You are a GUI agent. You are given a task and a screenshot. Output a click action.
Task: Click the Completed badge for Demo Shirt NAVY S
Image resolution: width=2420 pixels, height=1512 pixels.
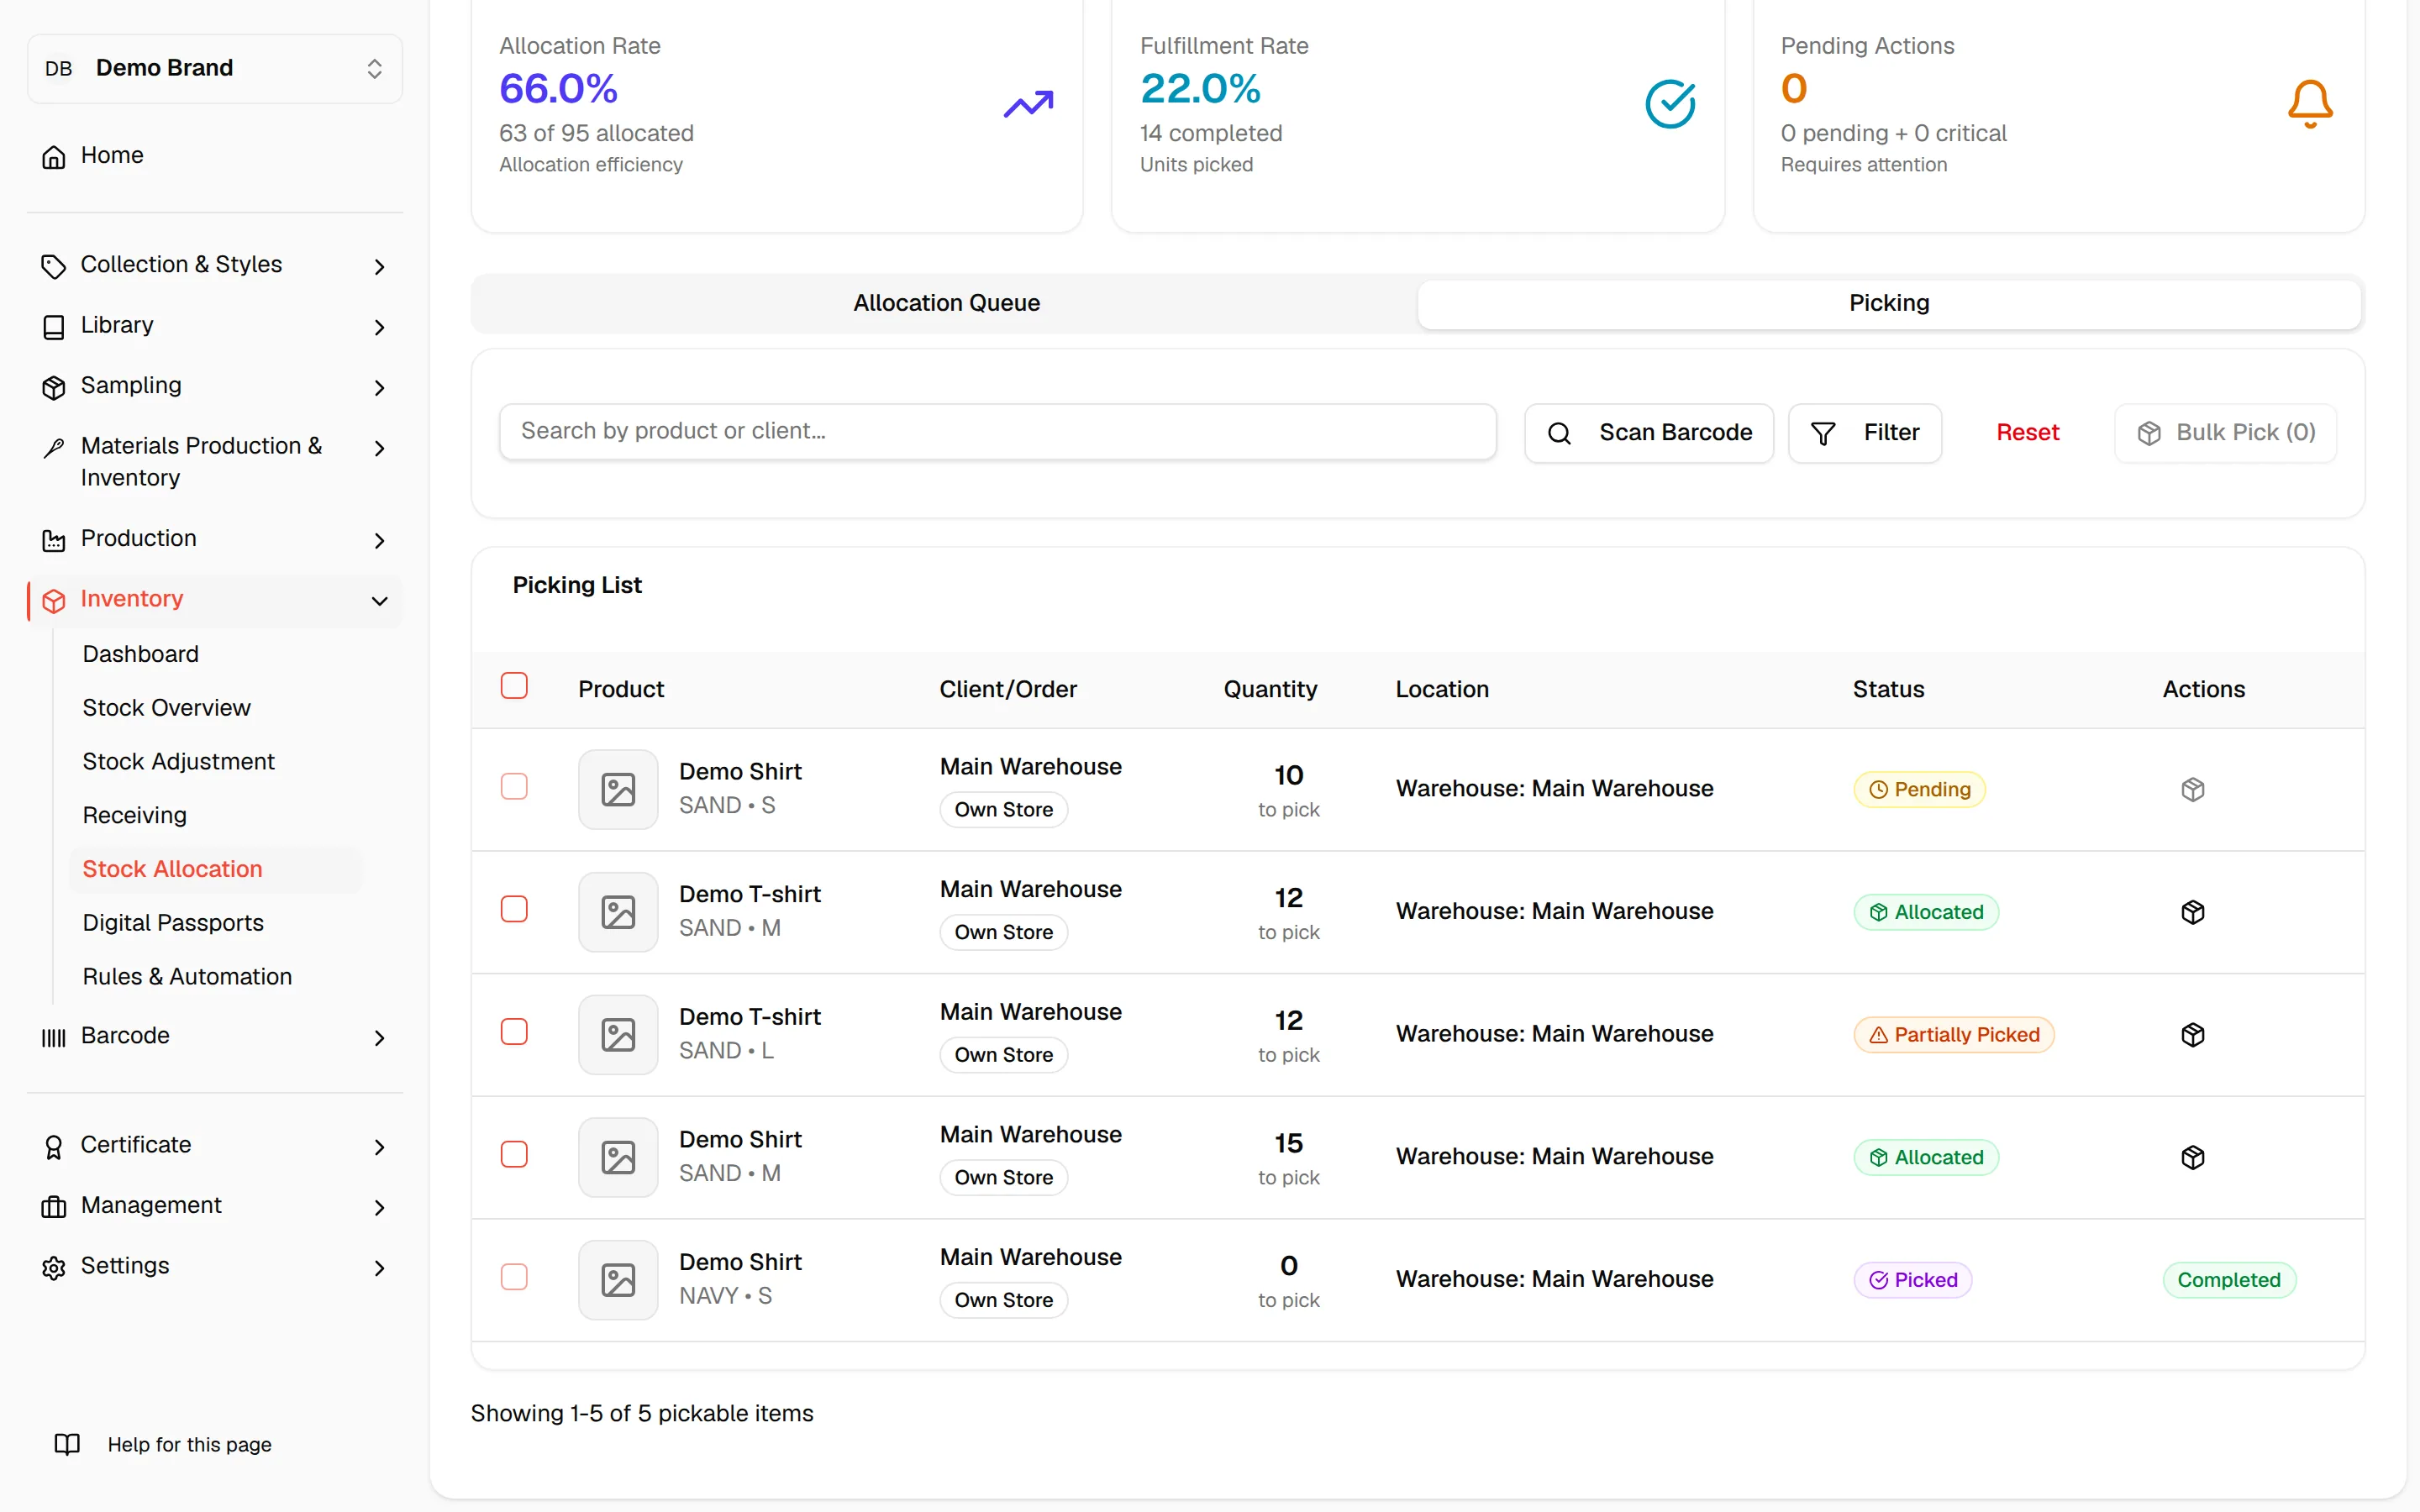point(2229,1280)
